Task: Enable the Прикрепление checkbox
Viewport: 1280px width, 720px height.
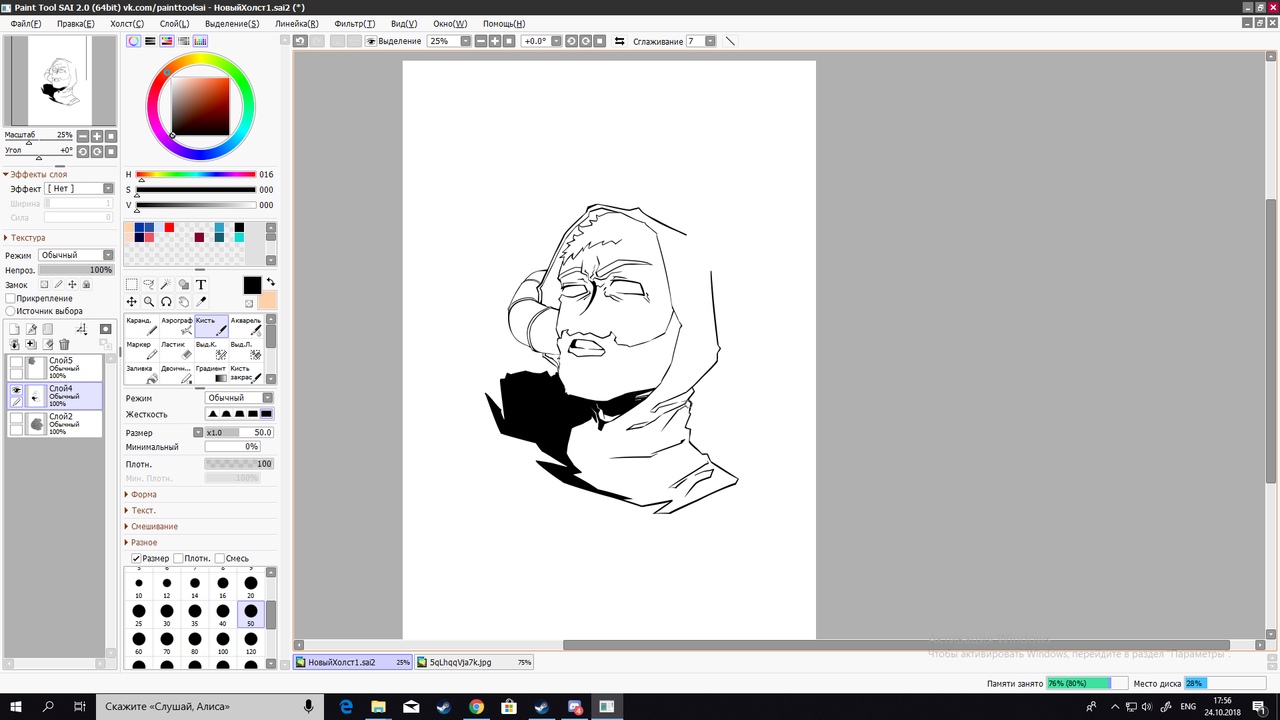Action: [x=11, y=298]
